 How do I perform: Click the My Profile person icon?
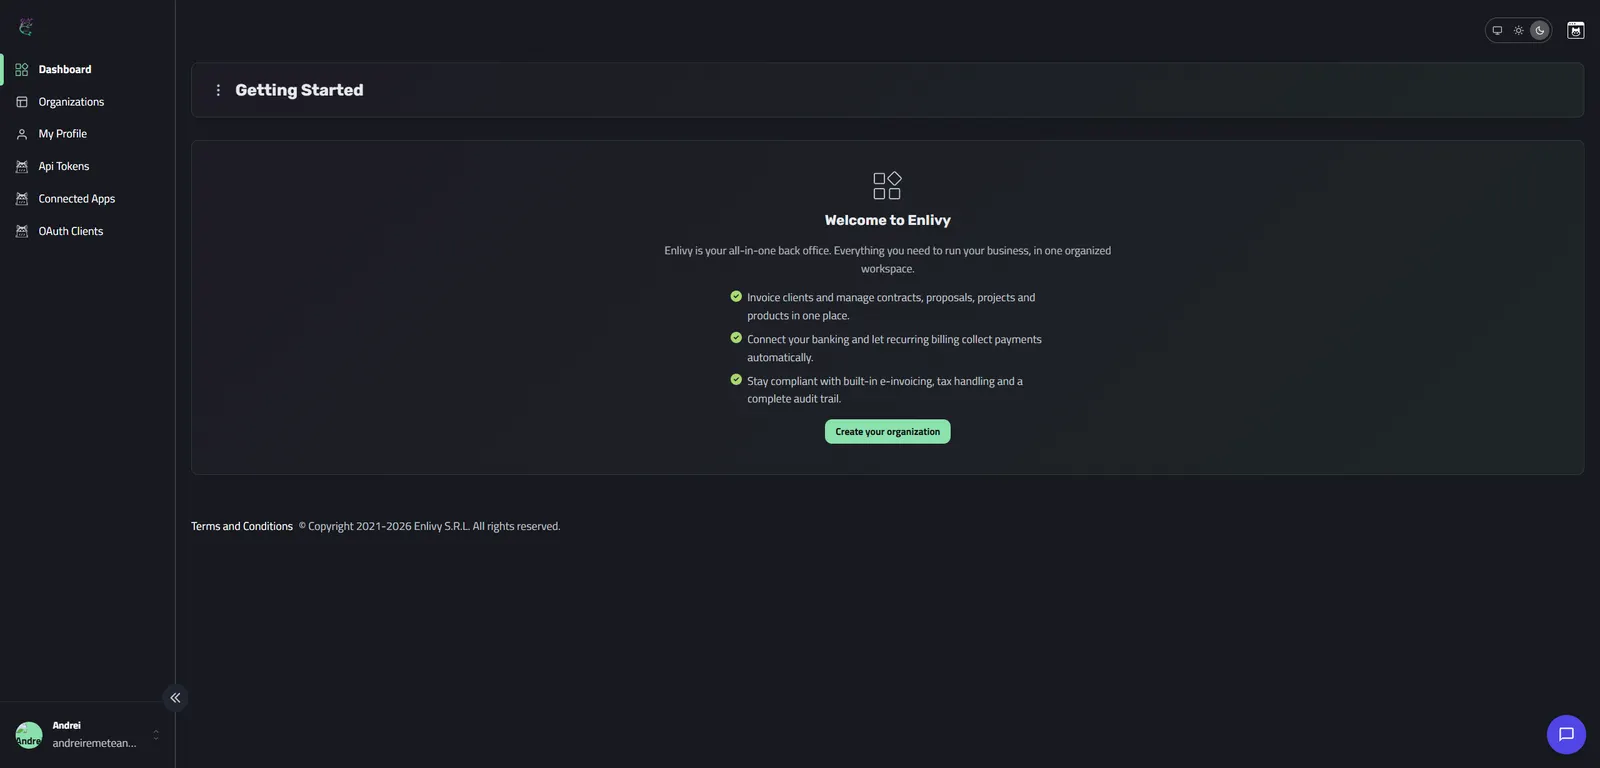[22, 134]
